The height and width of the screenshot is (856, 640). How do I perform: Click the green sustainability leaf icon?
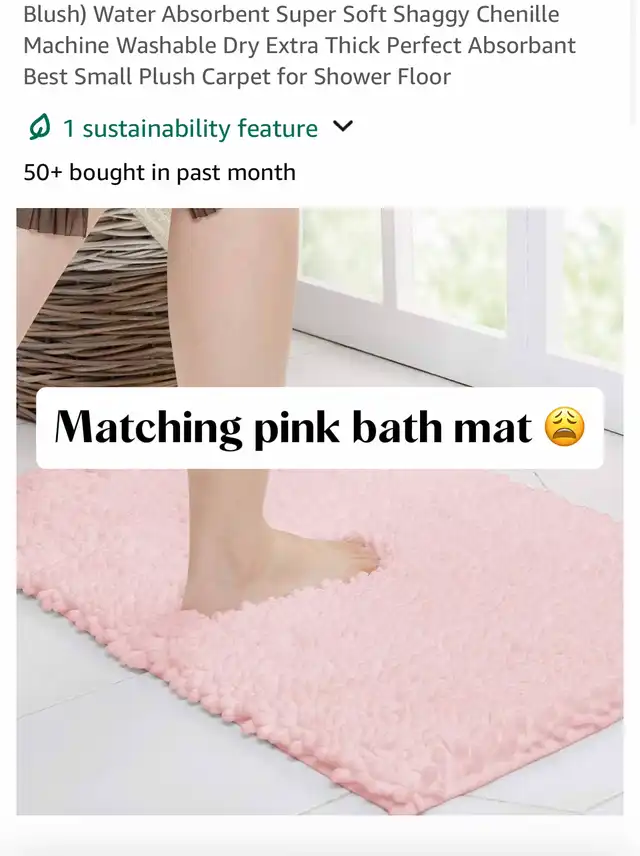pos(39,128)
